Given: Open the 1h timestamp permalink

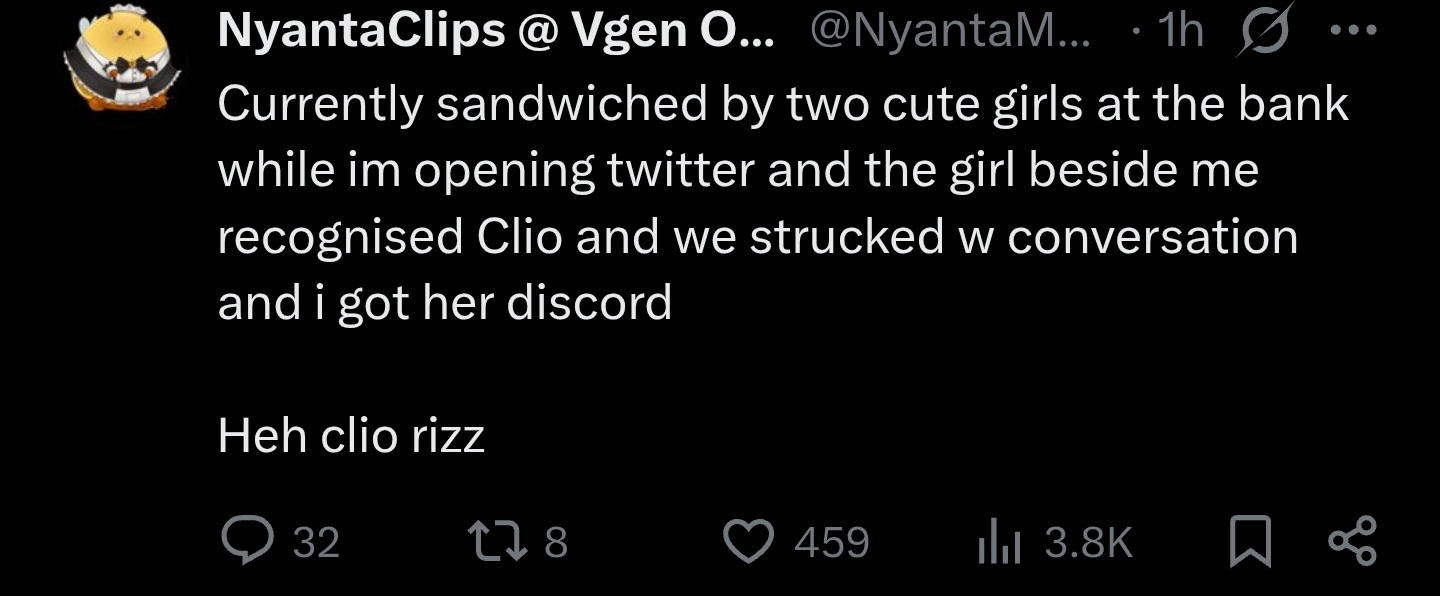Looking at the screenshot, I should click(x=1177, y=32).
